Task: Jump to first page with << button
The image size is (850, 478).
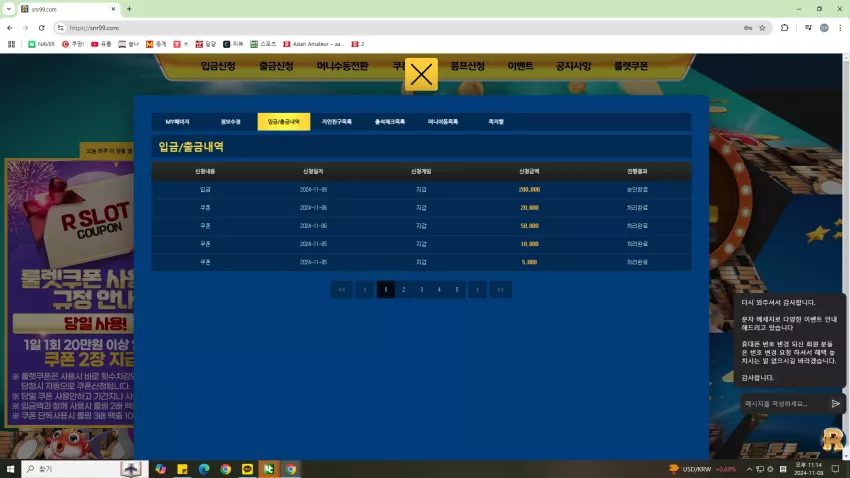Action: [342, 289]
